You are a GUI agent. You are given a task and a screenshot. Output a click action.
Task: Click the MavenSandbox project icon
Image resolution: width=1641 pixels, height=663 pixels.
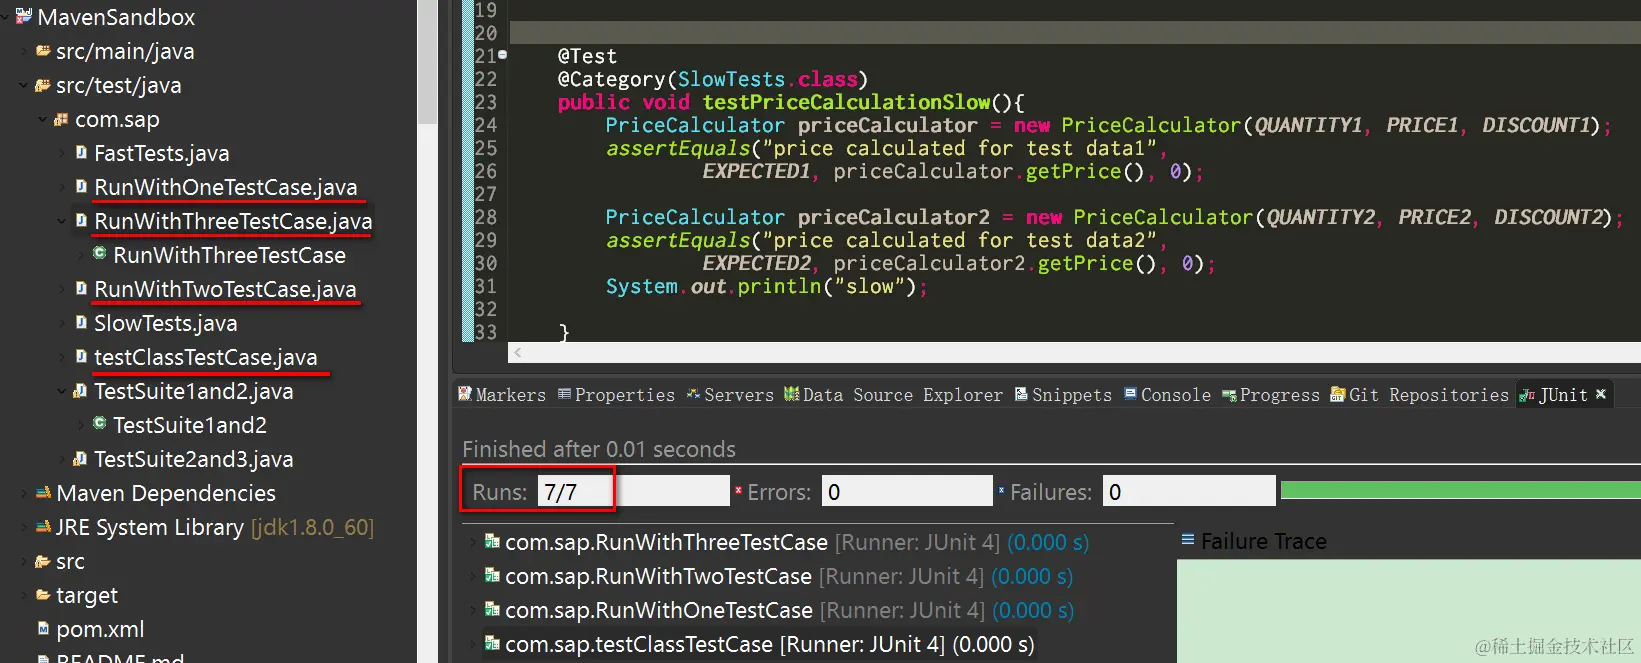coord(24,16)
